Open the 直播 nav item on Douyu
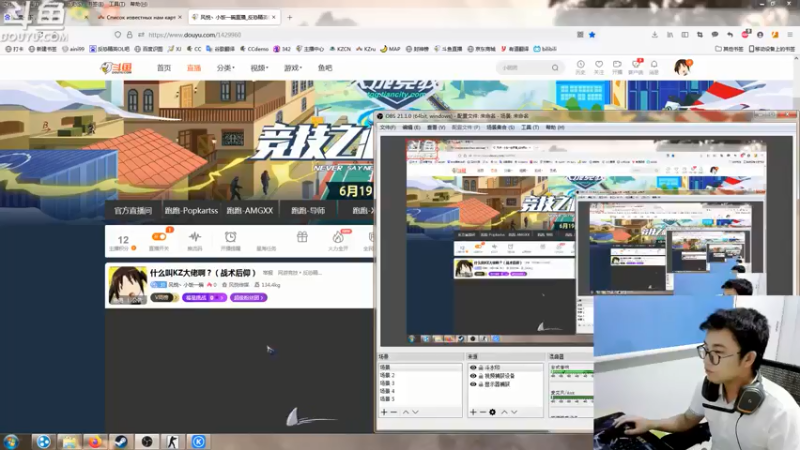The image size is (800, 450). pyautogui.click(x=194, y=67)
